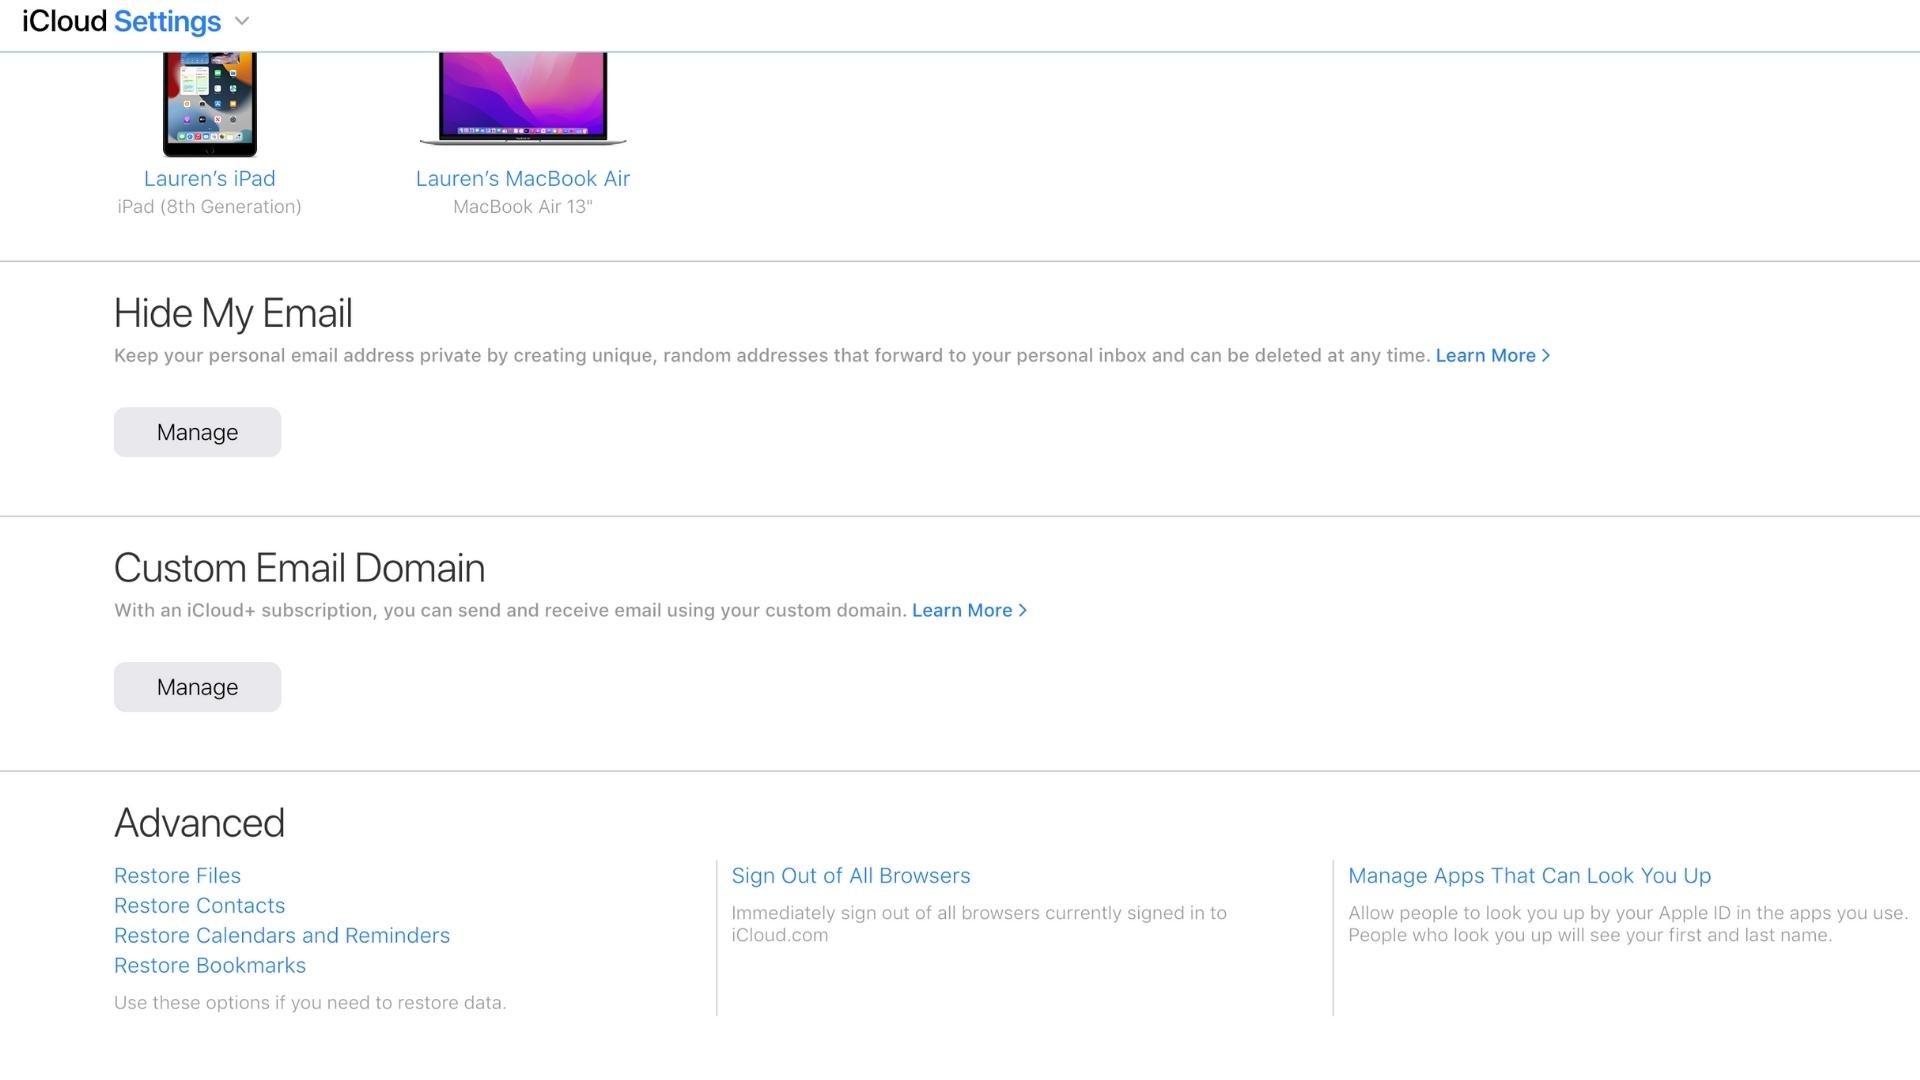The height and width of the screenshot is (1080, 1920).
Task: Click the Advanced heading
Action: tap(199, 823)
